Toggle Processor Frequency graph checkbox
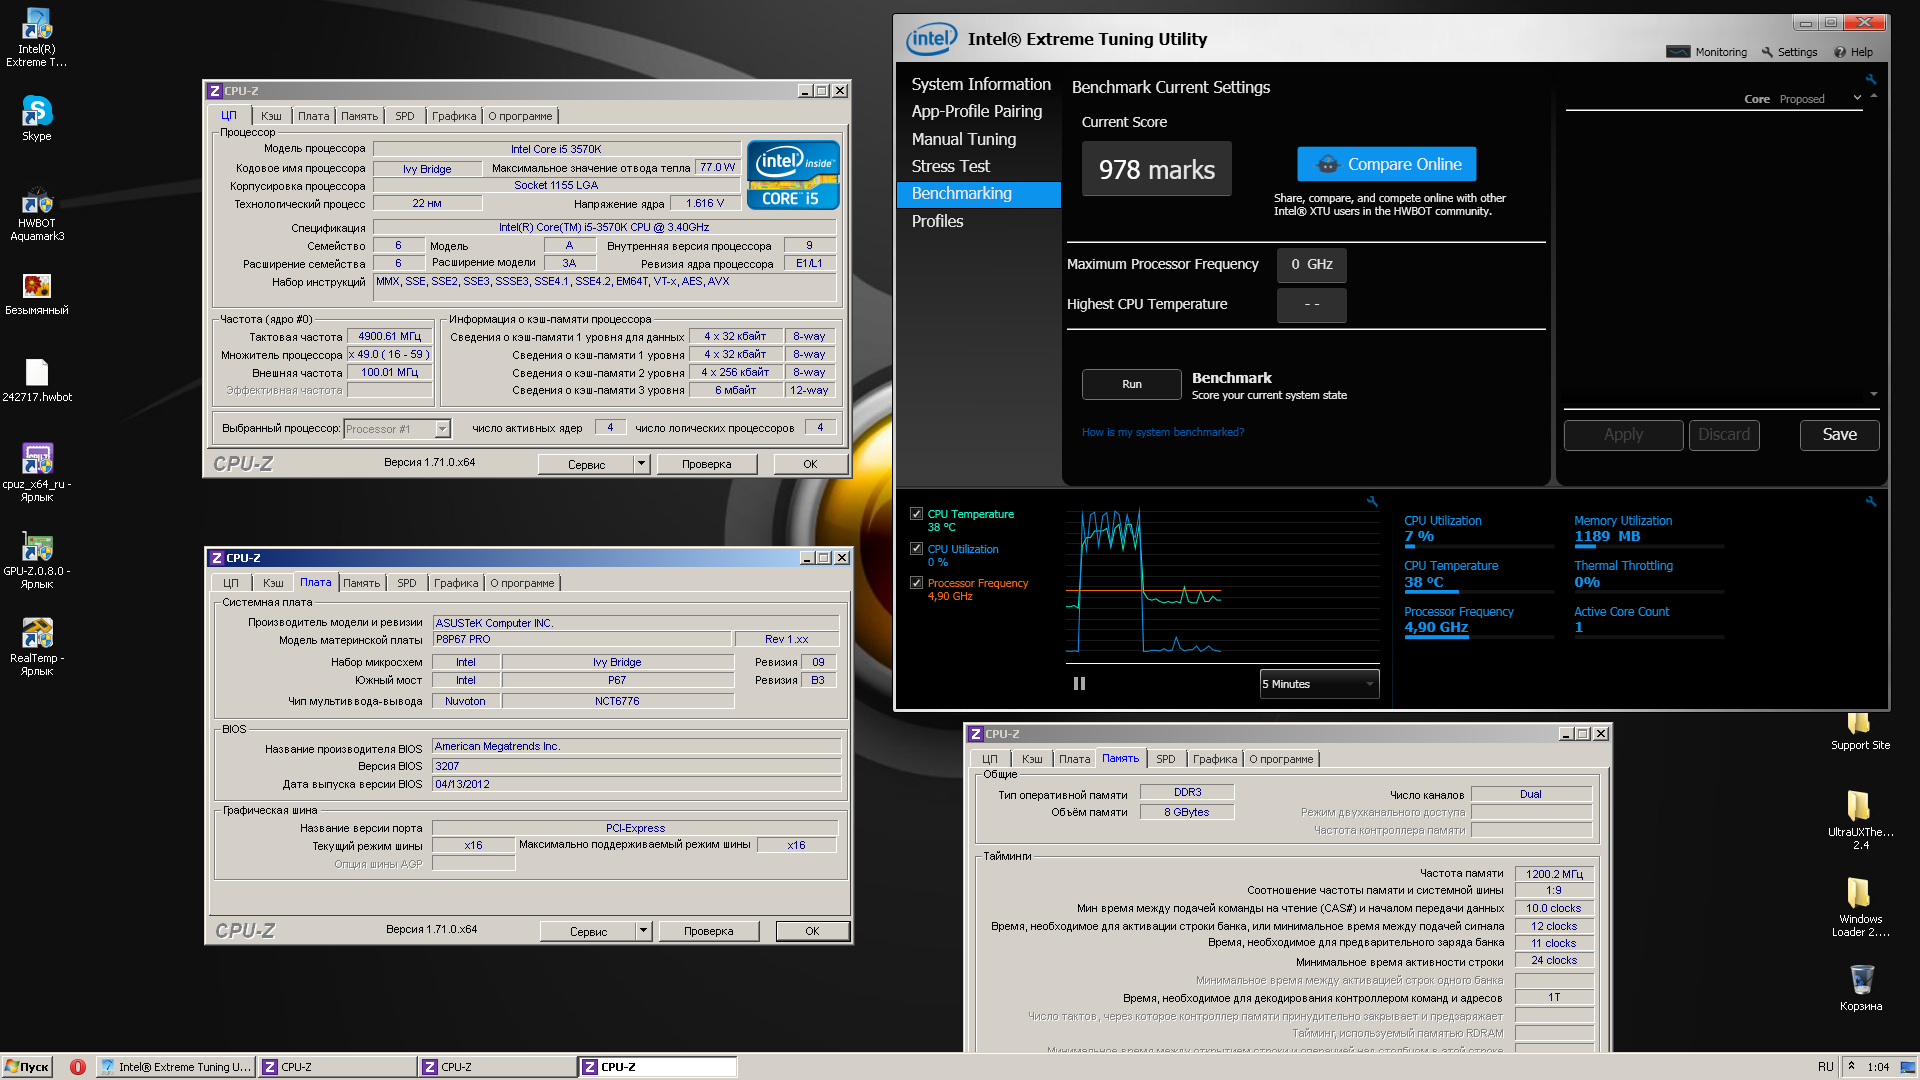Viewport: 1920px width, 1080px height. point(916,583)
